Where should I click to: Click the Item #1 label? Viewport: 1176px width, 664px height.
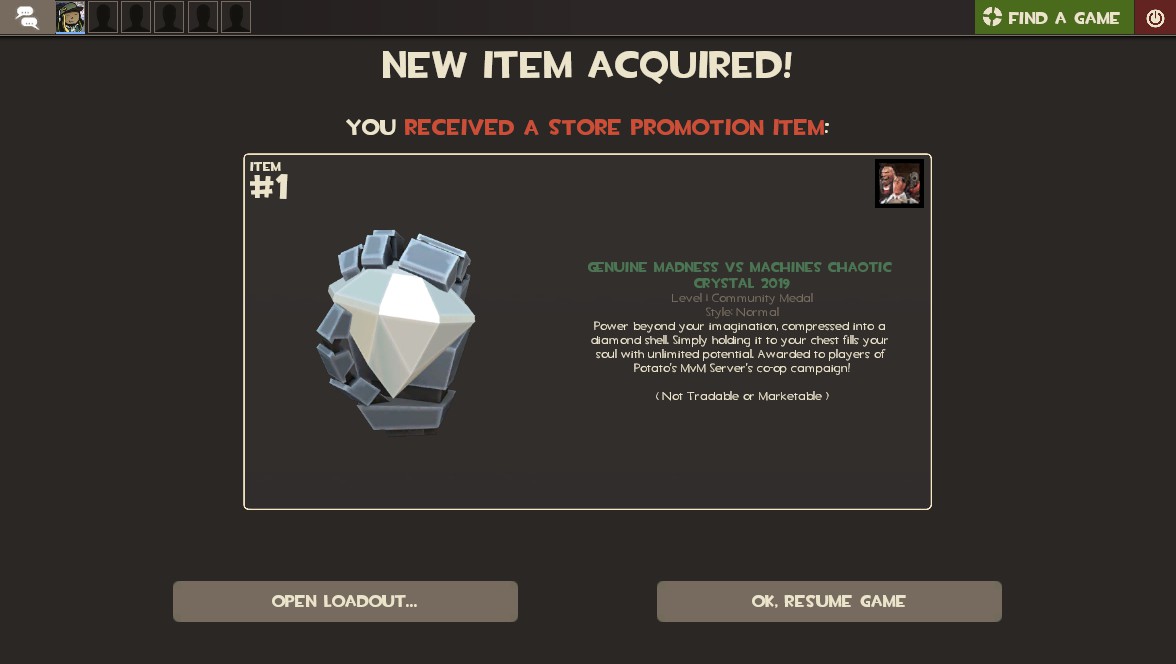pyautogui.click(x=268, y=180)
